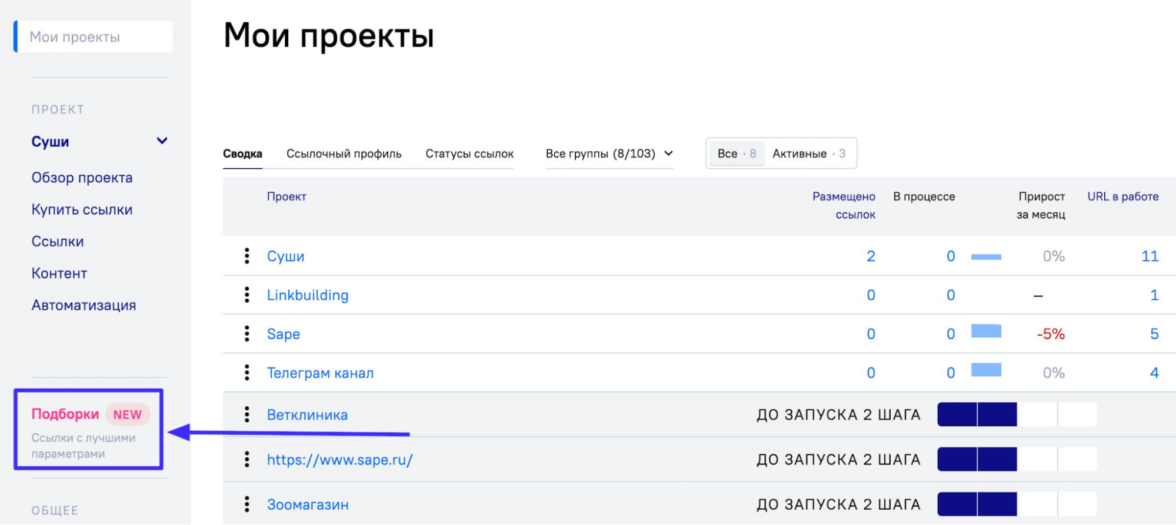Open three-dot menu for Ветклиника project
Screen dimensions: 1176x525
(x=246, y=414)
